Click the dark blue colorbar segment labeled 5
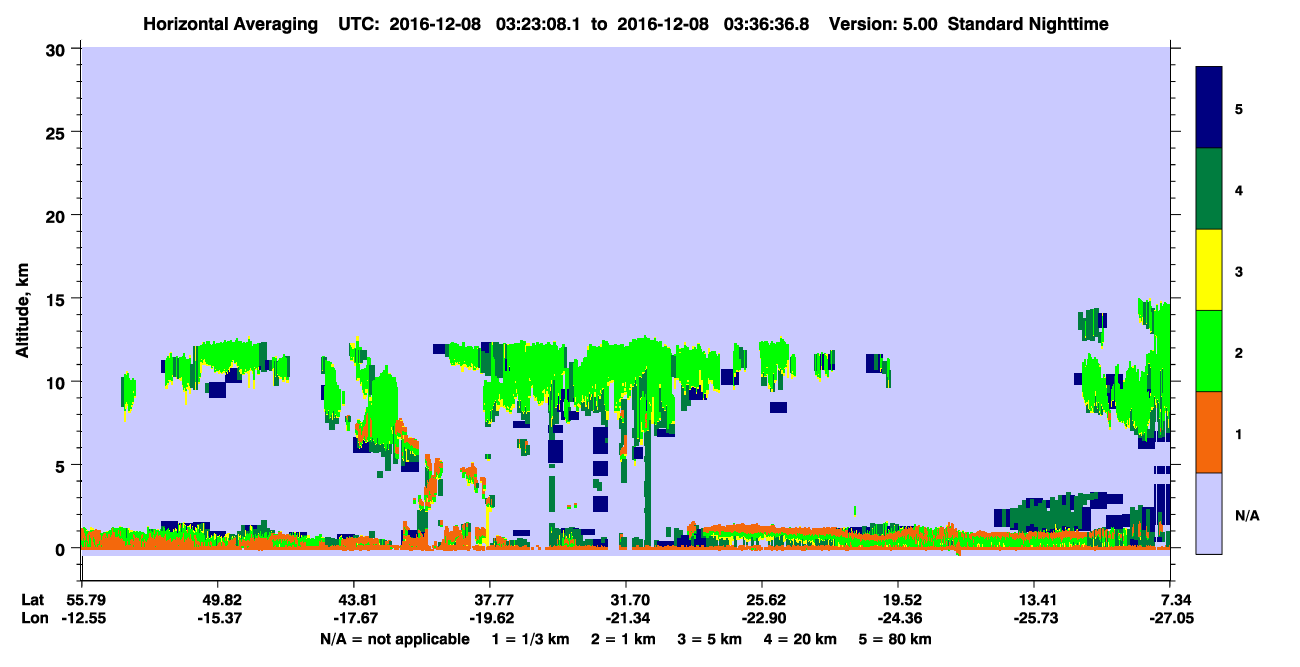The width and height of the screenshot is (1300, 667). coord(1209,108)
